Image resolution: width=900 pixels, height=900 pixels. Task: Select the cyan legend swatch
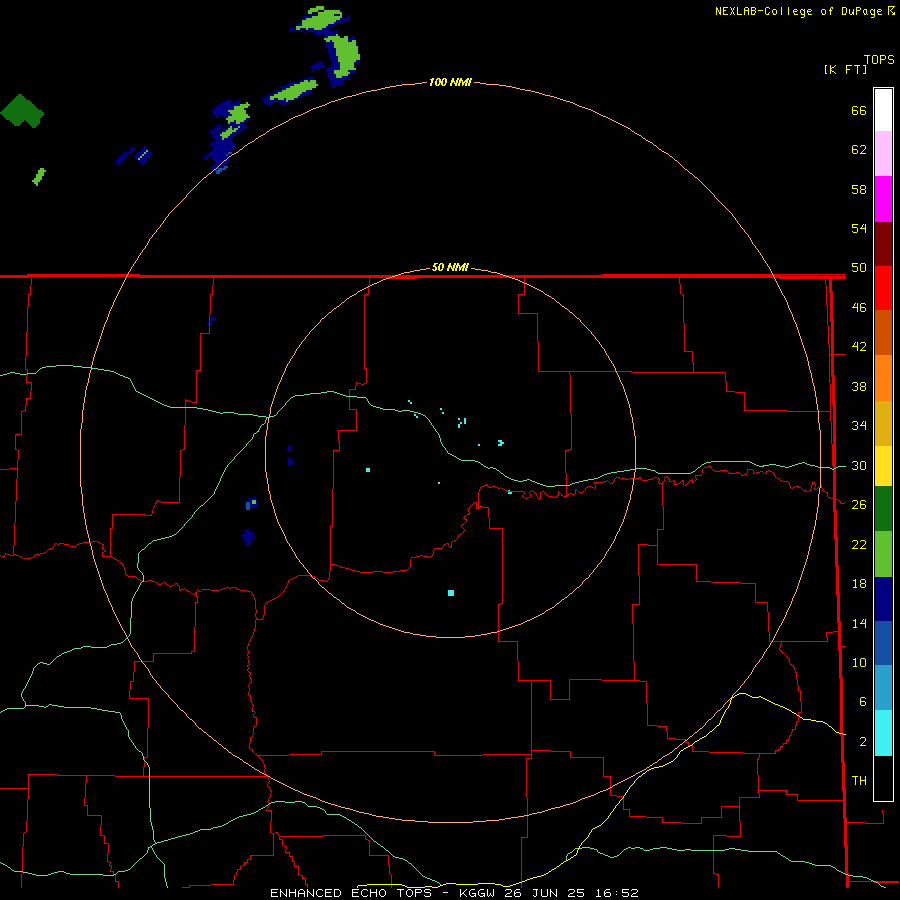pos(883,733)
